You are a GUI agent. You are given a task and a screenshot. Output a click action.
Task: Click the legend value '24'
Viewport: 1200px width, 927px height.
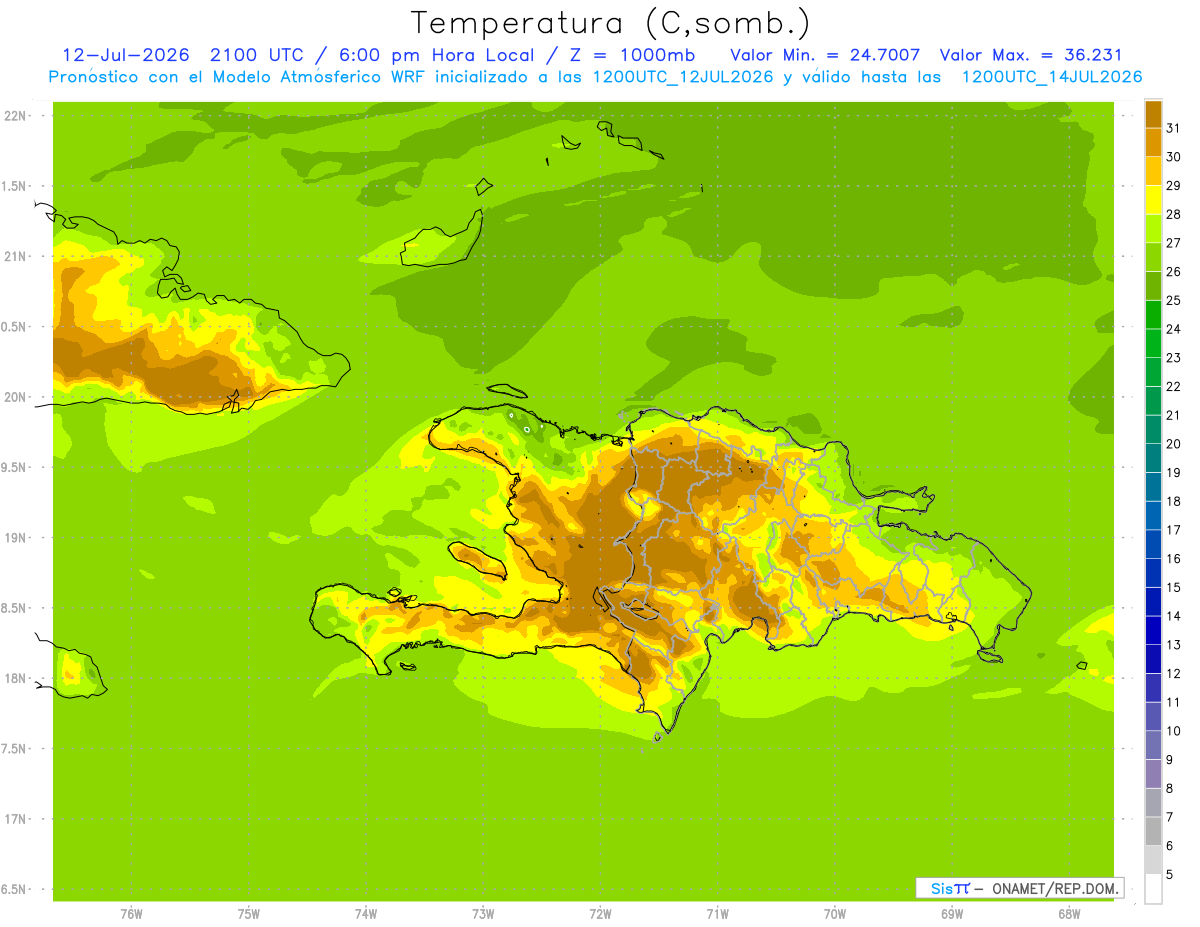1174,329
